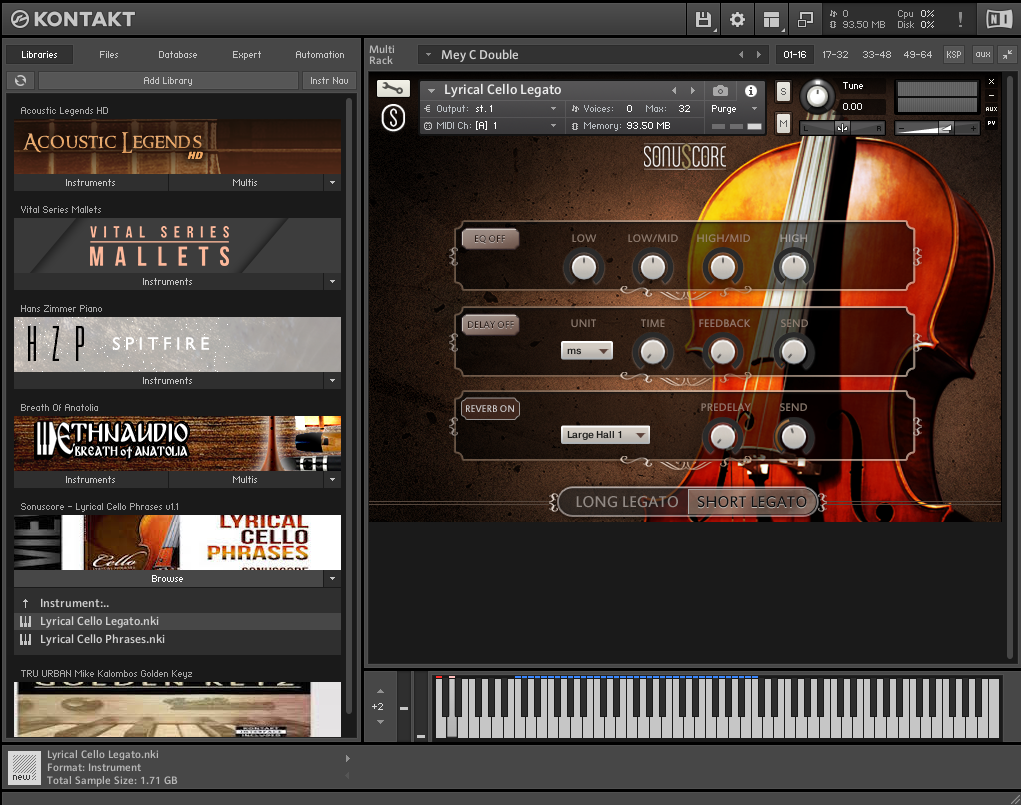This screenshot has width=1021, height=805.
Task: Toggle aux sends button
Action: (983, 55)
